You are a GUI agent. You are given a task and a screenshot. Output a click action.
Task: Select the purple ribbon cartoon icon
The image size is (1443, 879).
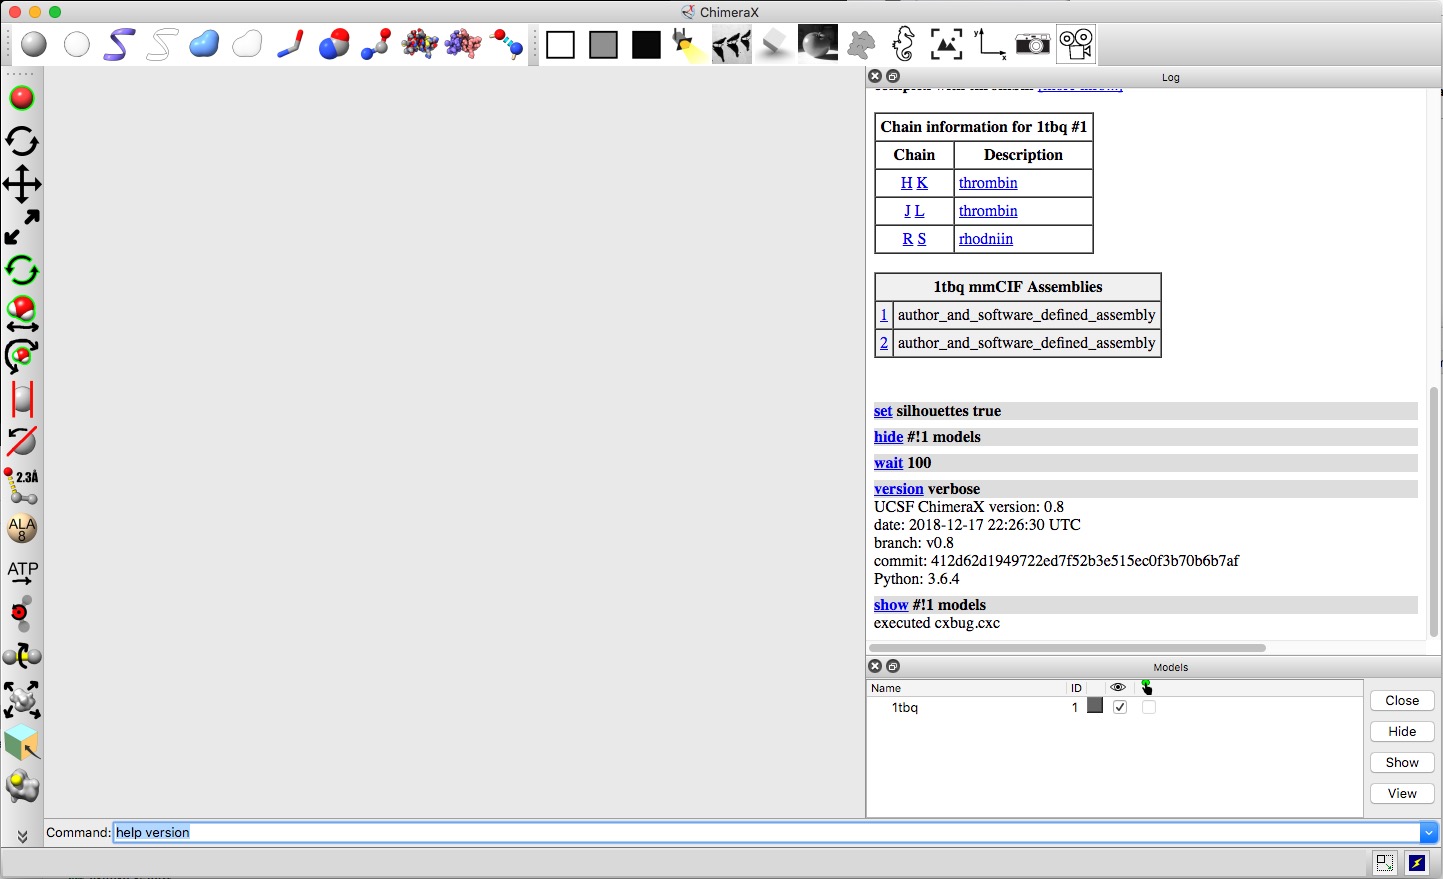pos(119,44)
